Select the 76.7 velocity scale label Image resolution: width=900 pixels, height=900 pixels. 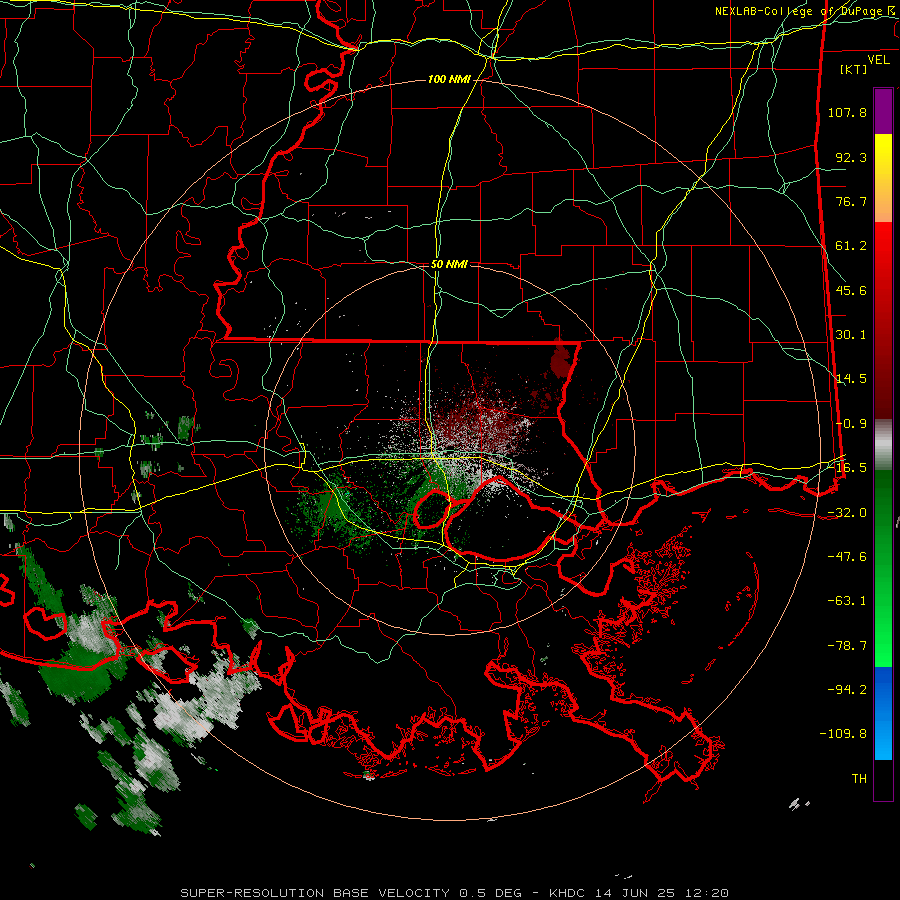851,201
